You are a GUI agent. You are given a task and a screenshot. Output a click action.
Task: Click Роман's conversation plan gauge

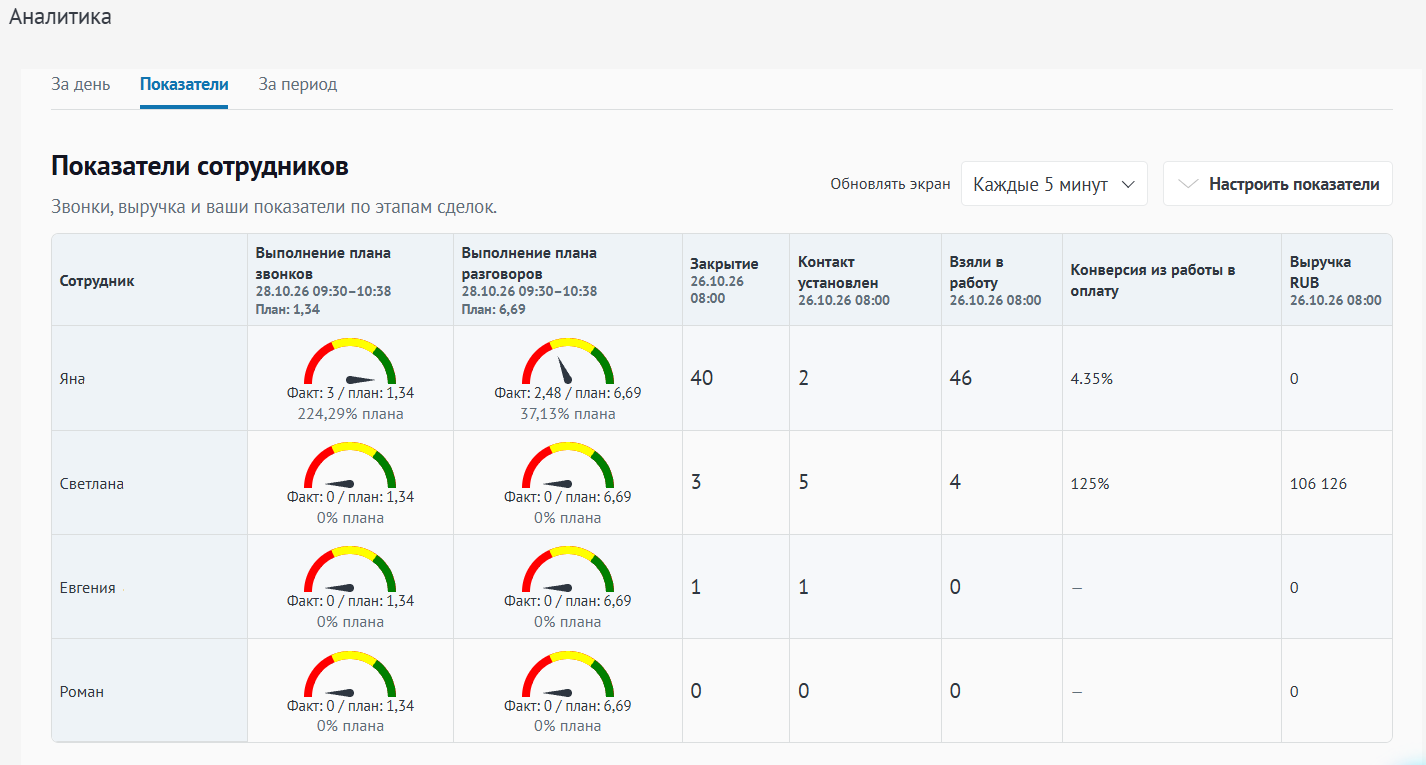coord(568,675)
